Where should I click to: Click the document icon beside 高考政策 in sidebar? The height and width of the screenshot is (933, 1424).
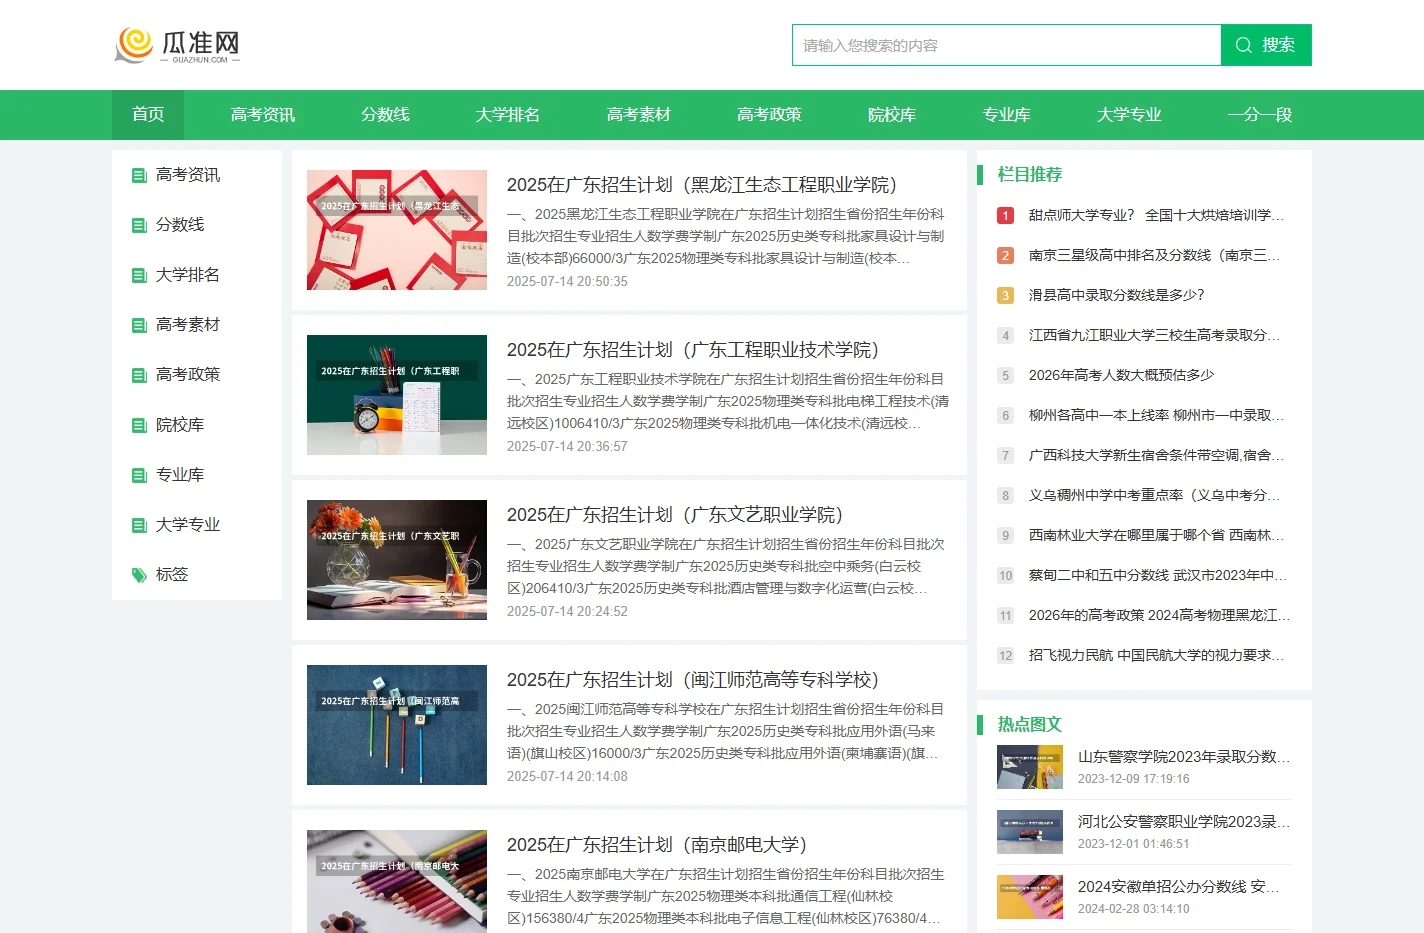pyautogui.click(x=139, y=375)
